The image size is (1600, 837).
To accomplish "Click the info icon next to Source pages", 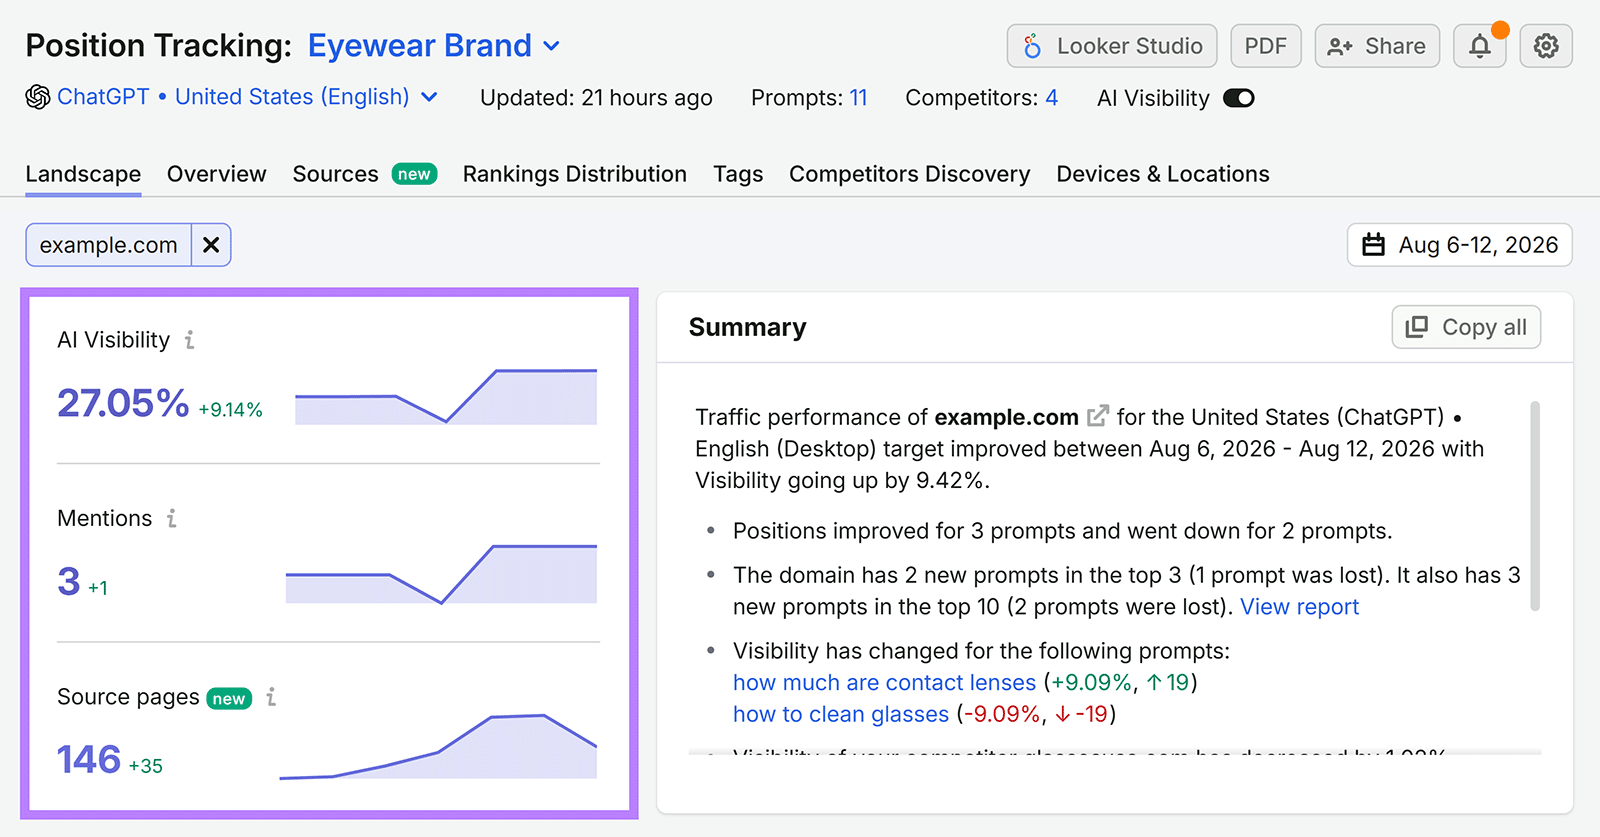I will click(271, 697).
